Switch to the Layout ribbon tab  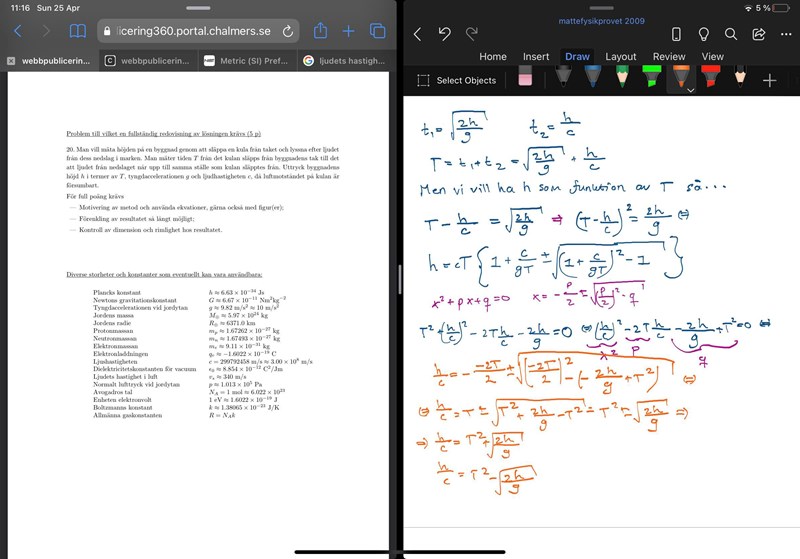pyautogui.click(x=620, y=57)
